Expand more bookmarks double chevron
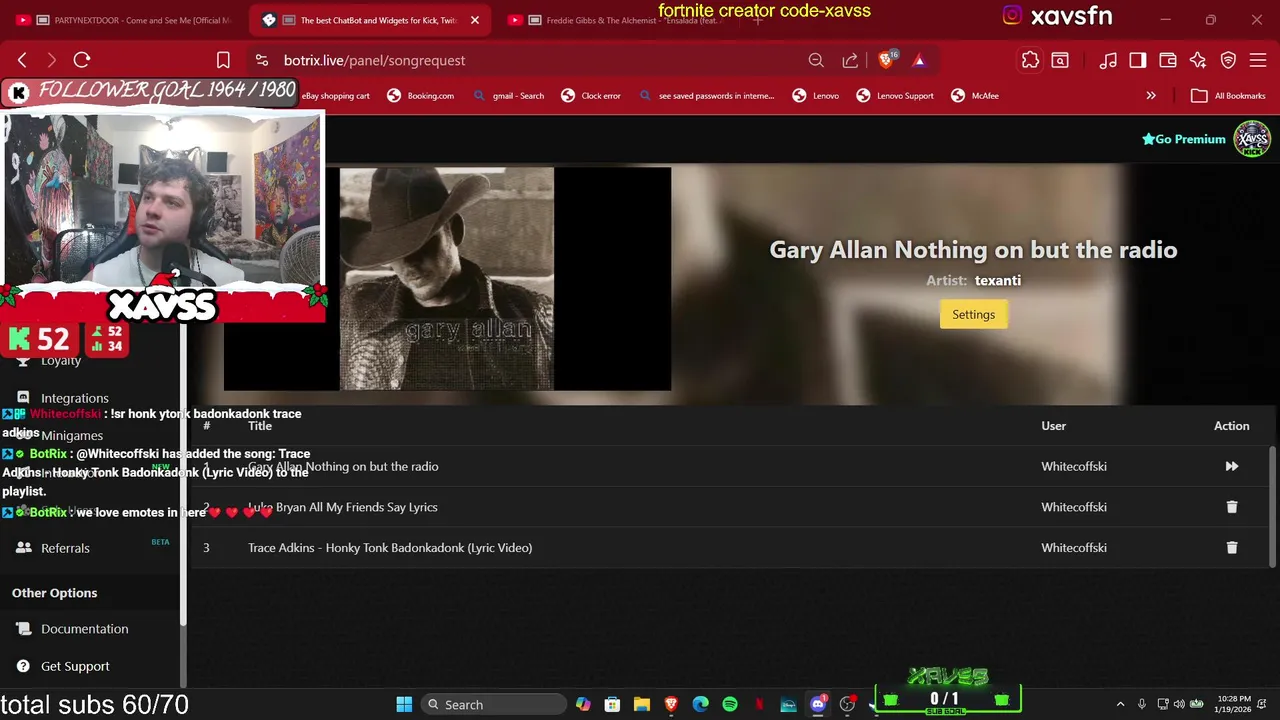Screen dimensions: 1280x720 tap(1151, 96)
